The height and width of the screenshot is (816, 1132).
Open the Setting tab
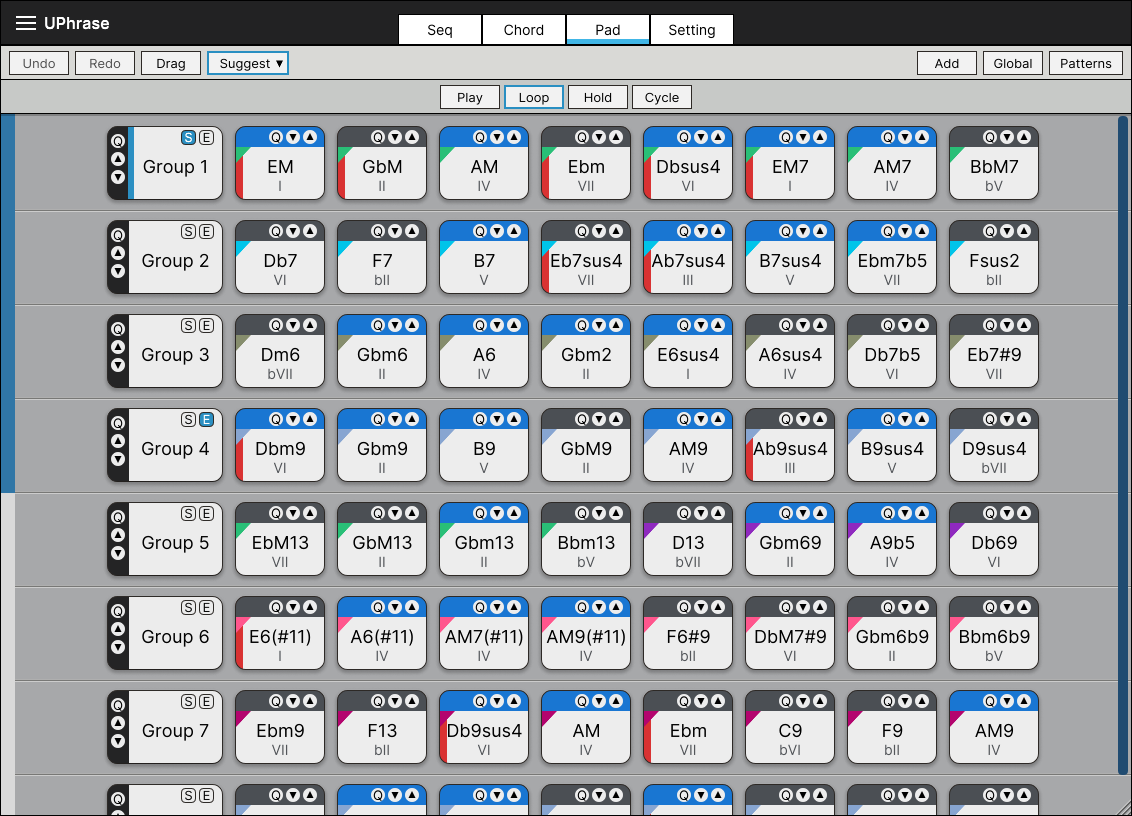coord(692,30)
